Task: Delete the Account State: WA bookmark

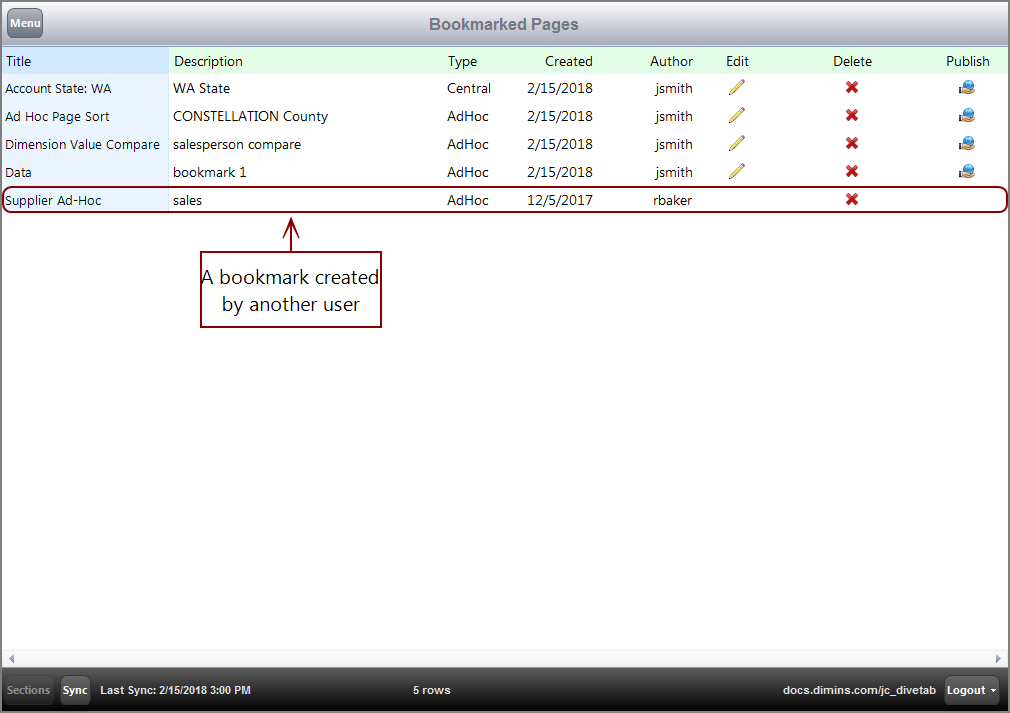Action: (852, 88)
